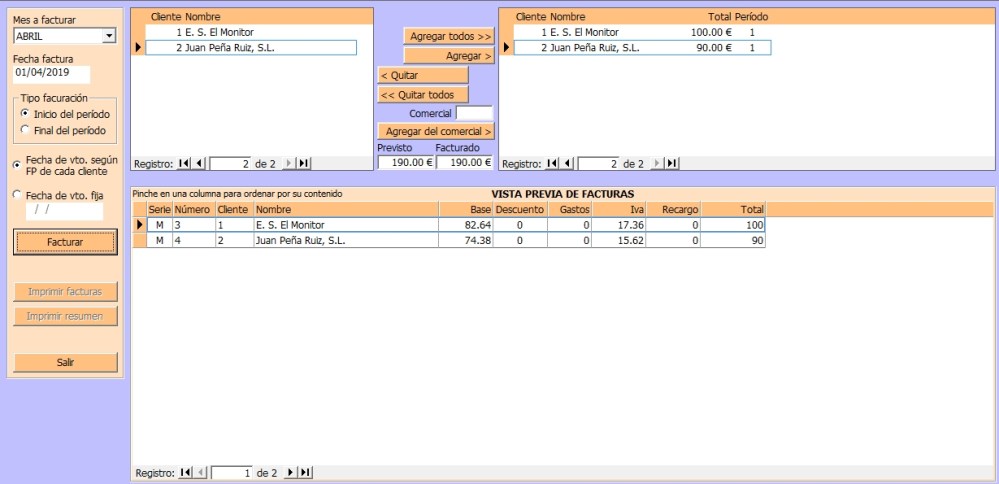Go to next record in invoice preview
The height and width of the screenshot is (484, 999).
(x=291, y=472)
